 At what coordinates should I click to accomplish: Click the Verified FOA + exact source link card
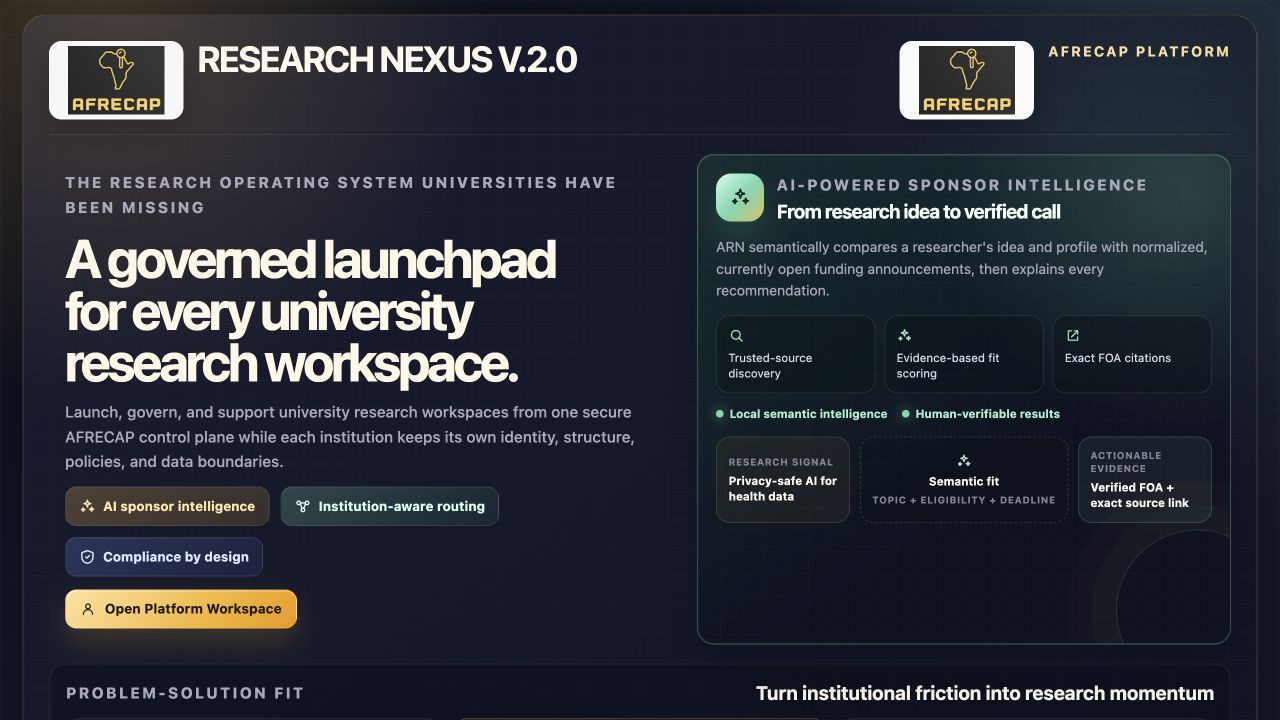click(x=1145, y=480)
